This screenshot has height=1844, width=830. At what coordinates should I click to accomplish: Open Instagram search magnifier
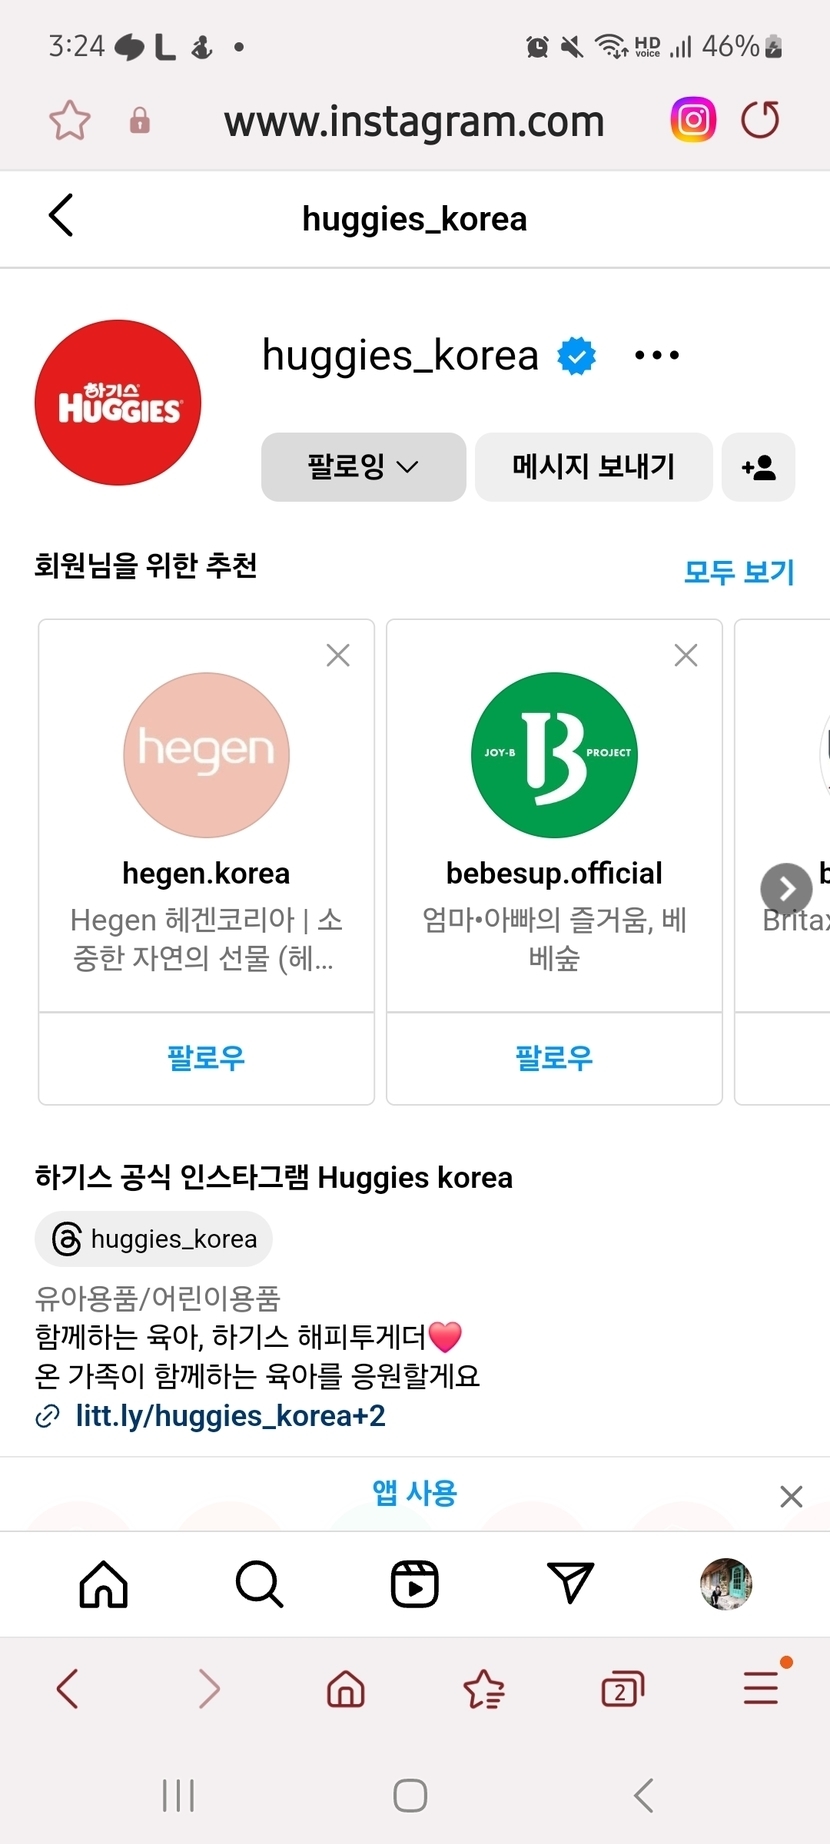[259, 1584]
